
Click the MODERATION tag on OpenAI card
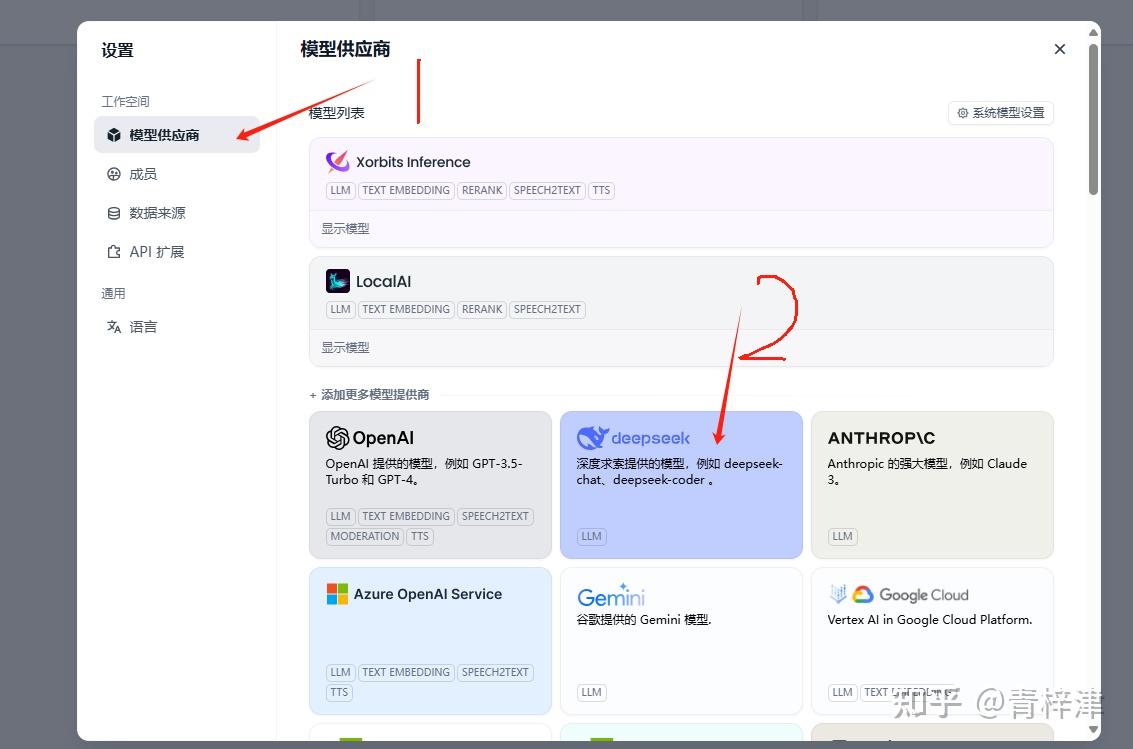point(365,536)
